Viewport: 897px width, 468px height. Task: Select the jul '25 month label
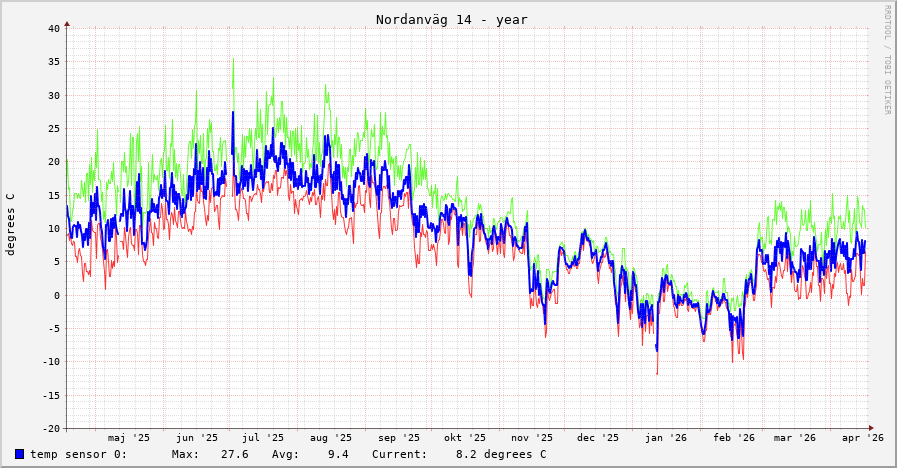263,437
